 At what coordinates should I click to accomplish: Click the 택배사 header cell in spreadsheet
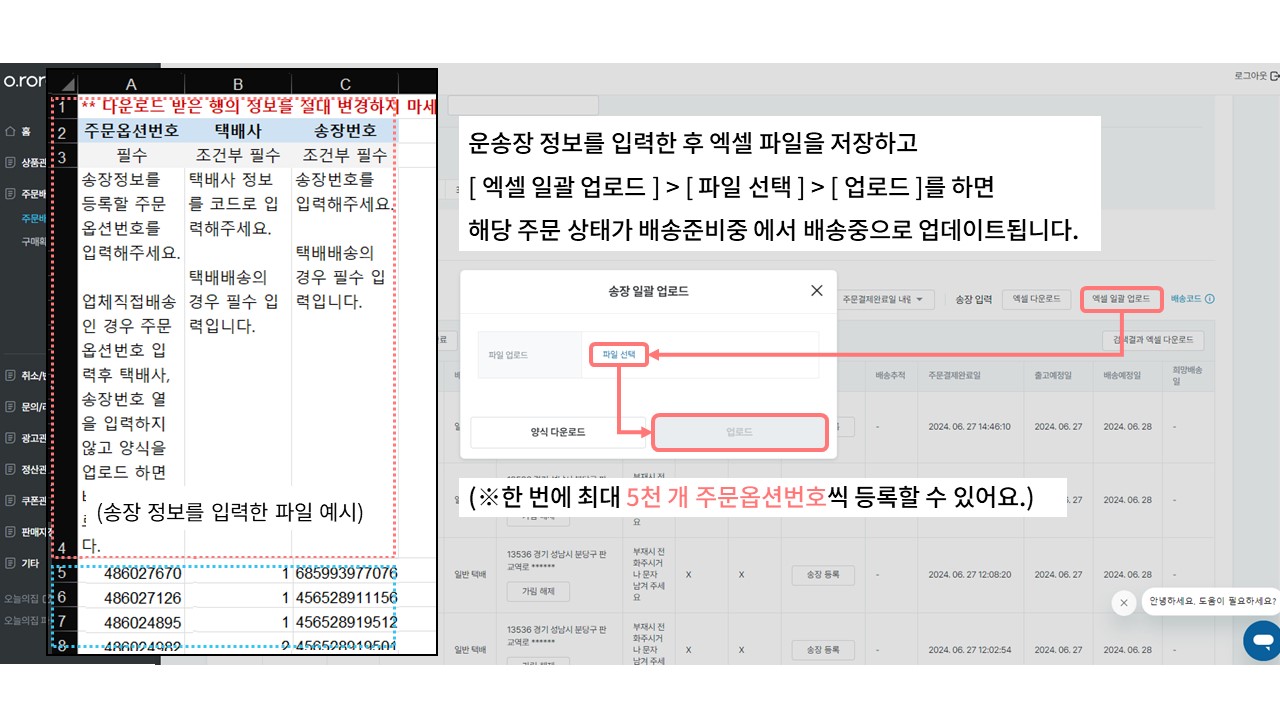(238, 131)
